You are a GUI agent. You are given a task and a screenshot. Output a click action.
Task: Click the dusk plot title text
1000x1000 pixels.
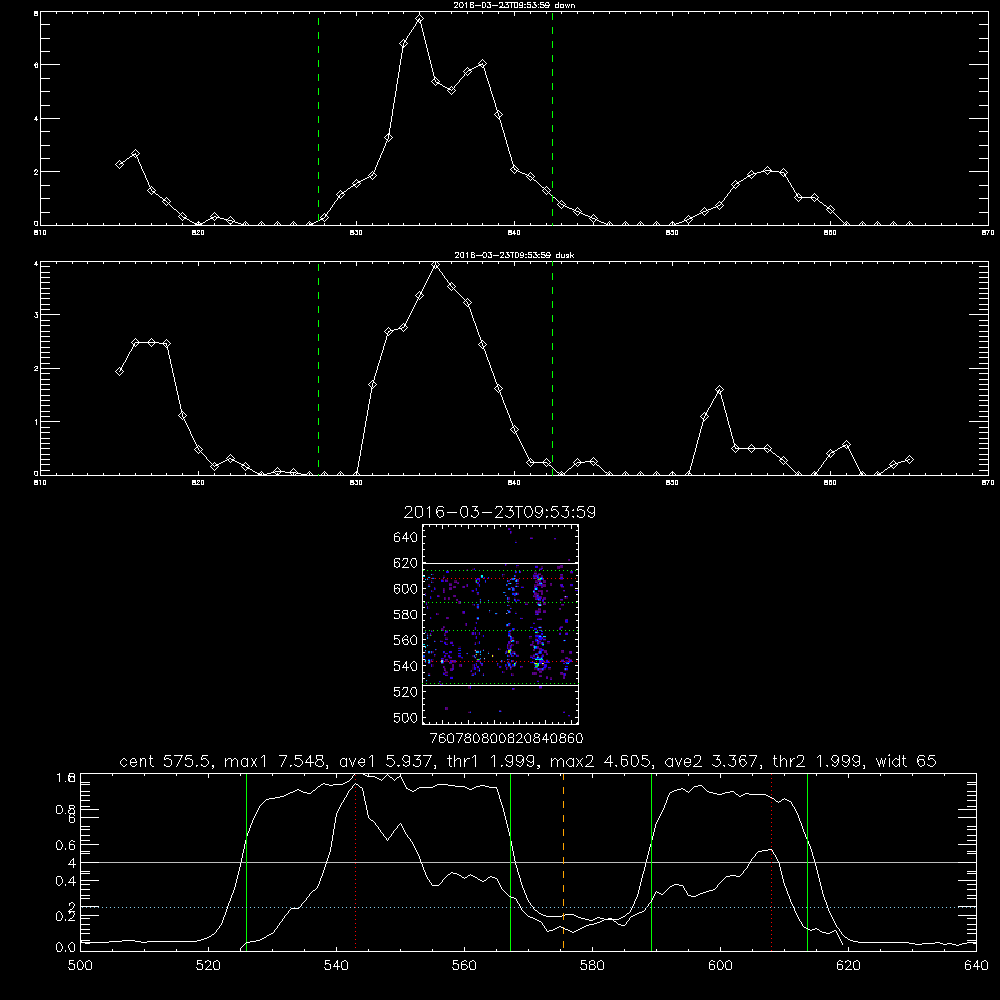pos(514,255)
